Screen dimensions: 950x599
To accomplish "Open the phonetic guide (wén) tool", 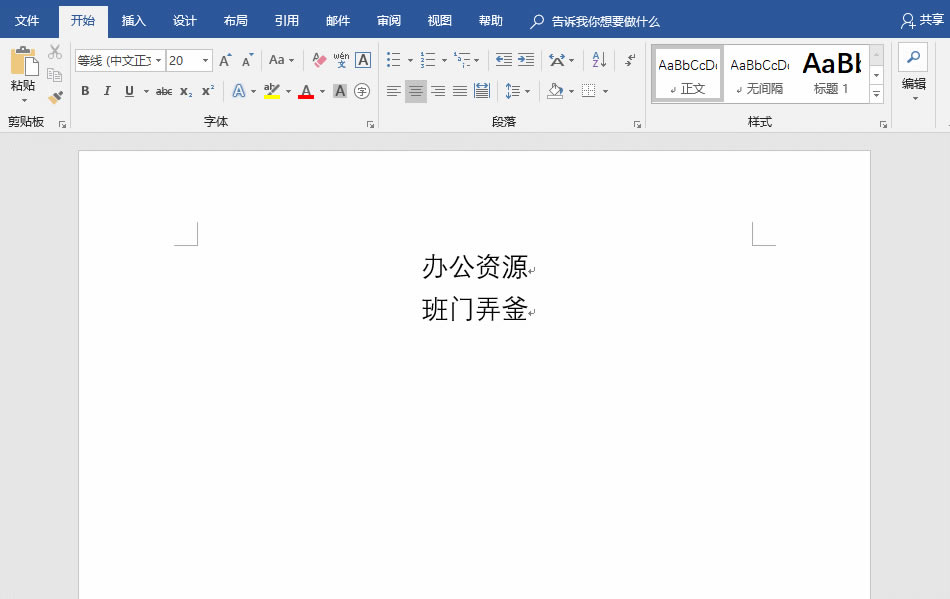I will point(341,60).
